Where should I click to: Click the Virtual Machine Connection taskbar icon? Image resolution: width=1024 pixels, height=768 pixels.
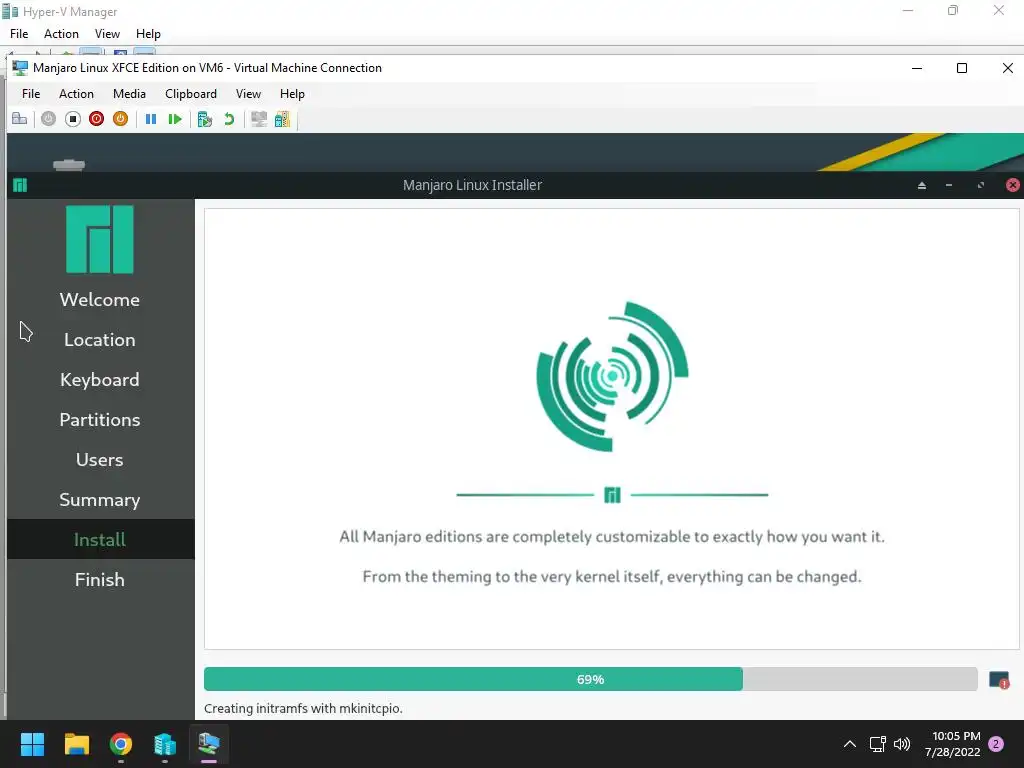tap(209, 744)
